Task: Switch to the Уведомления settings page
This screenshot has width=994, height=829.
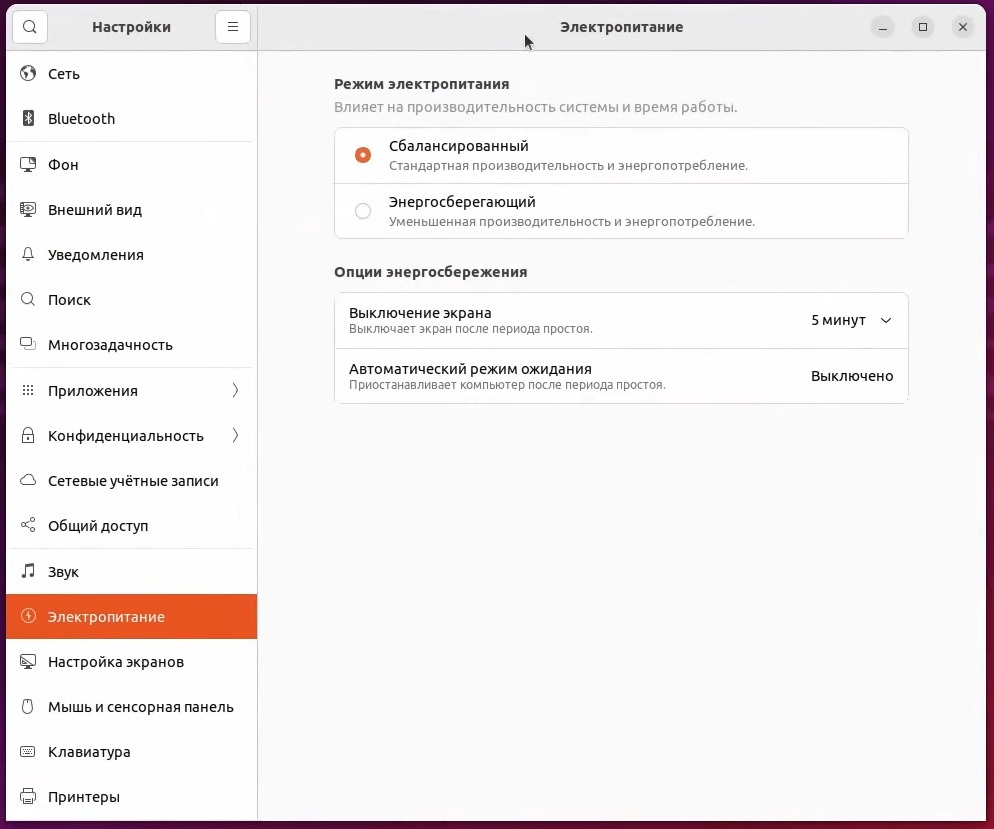Action: [x=131, y=254]
